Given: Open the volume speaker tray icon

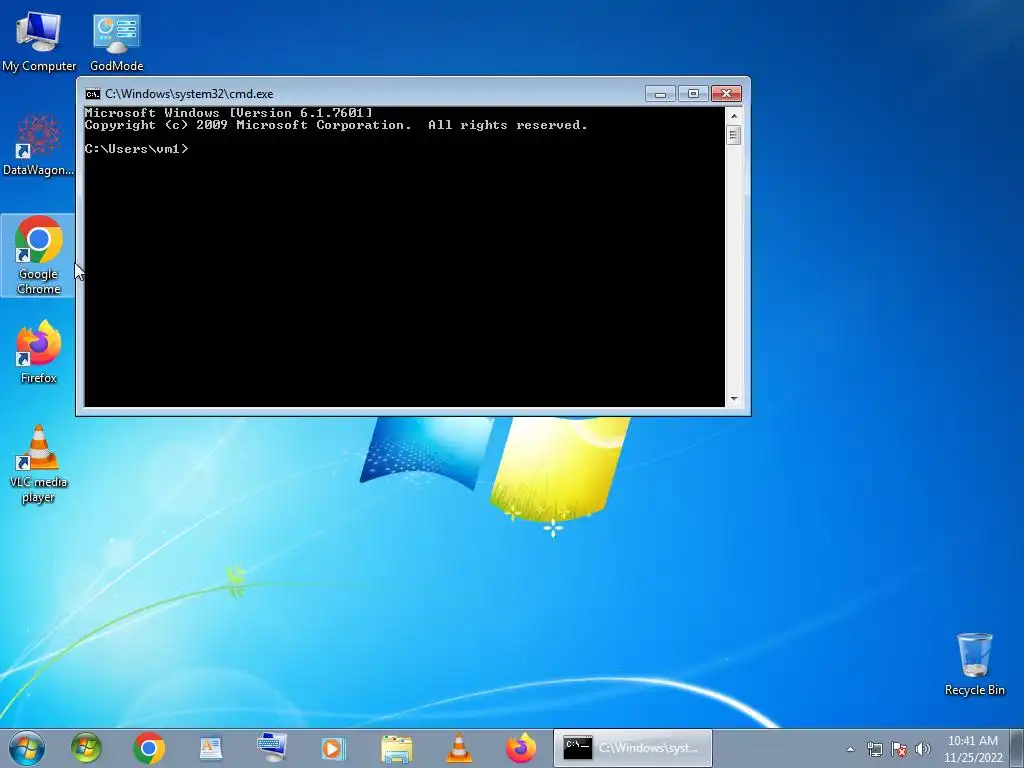Looking at the screenshot, I should (x=922, y=749).
